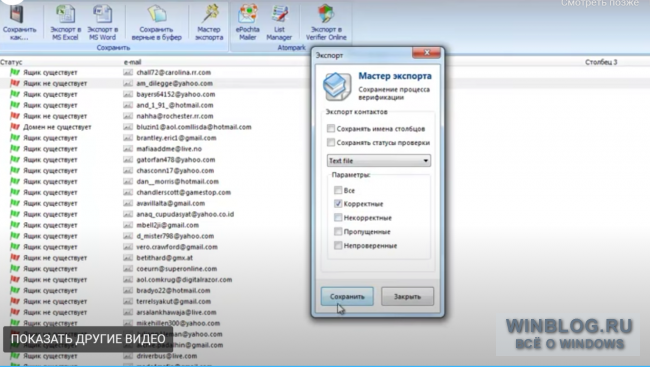Sort by the 'Статус' column header

pyautogui.click(x=11, y=62)
